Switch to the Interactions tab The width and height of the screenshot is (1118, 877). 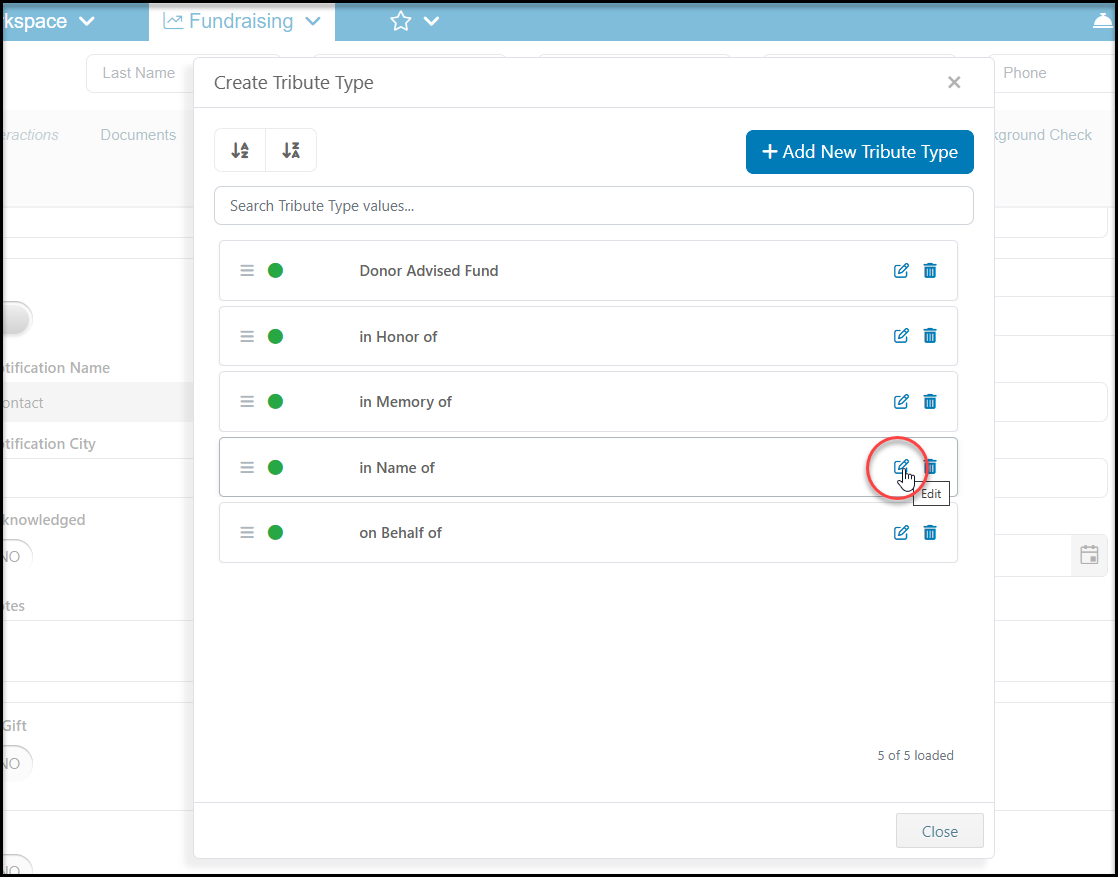[x=31, y=135]
